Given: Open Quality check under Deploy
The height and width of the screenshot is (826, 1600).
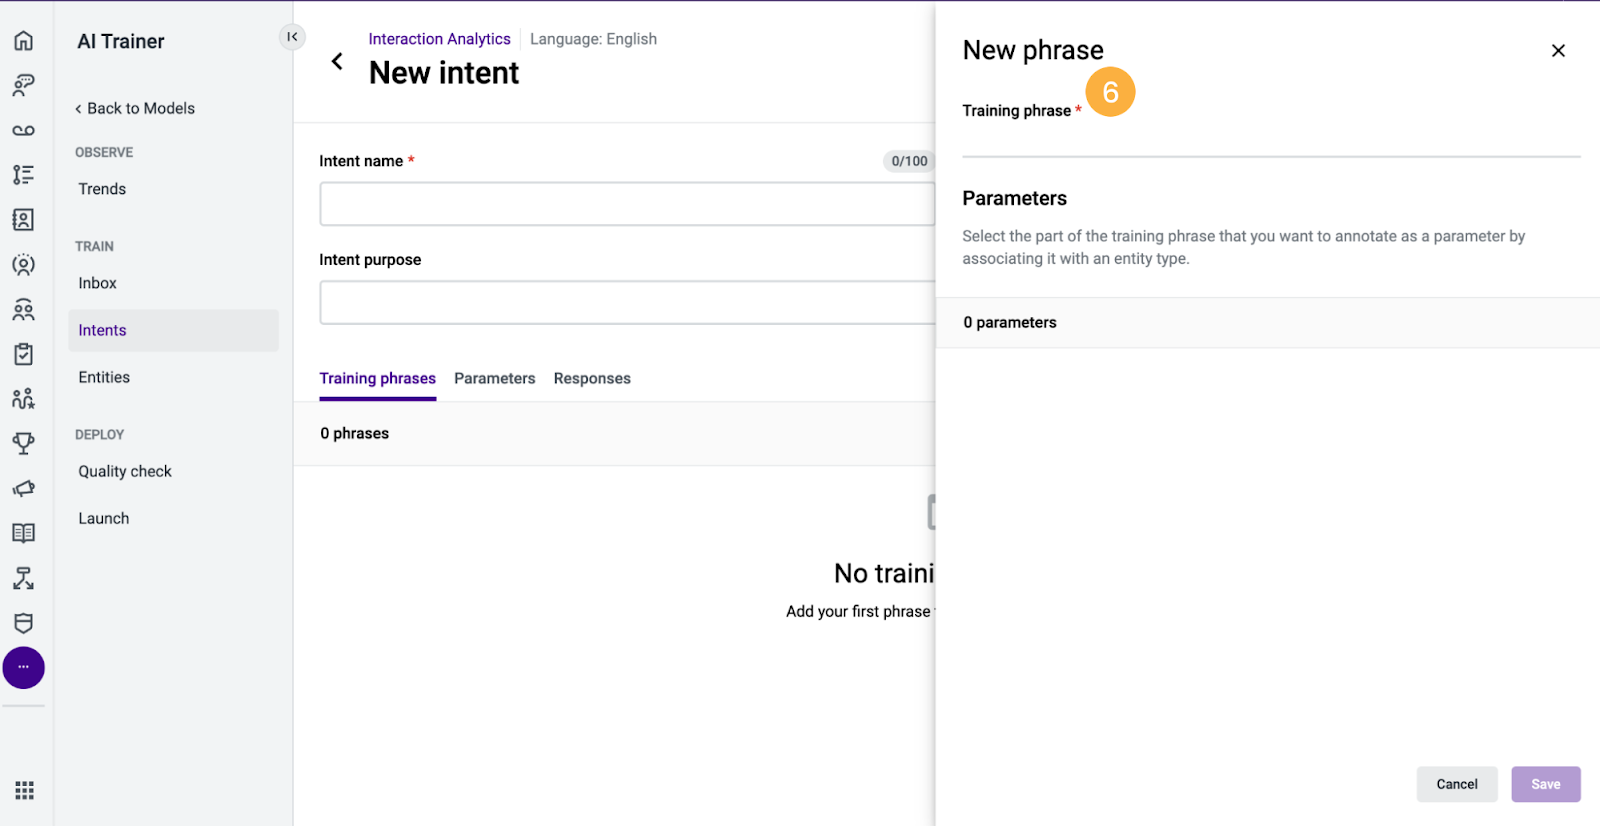Looking at the screenshot, I should pos(125,471).
